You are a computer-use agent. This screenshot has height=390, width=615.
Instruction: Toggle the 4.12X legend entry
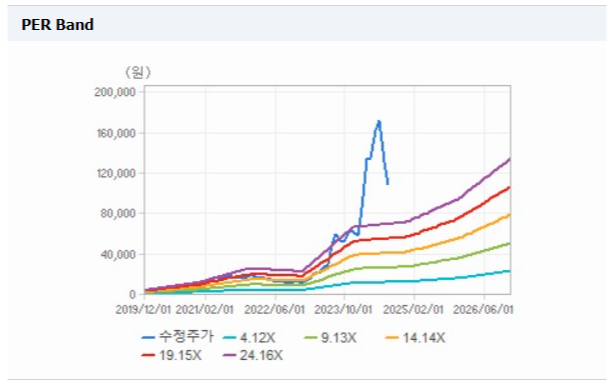249,338
